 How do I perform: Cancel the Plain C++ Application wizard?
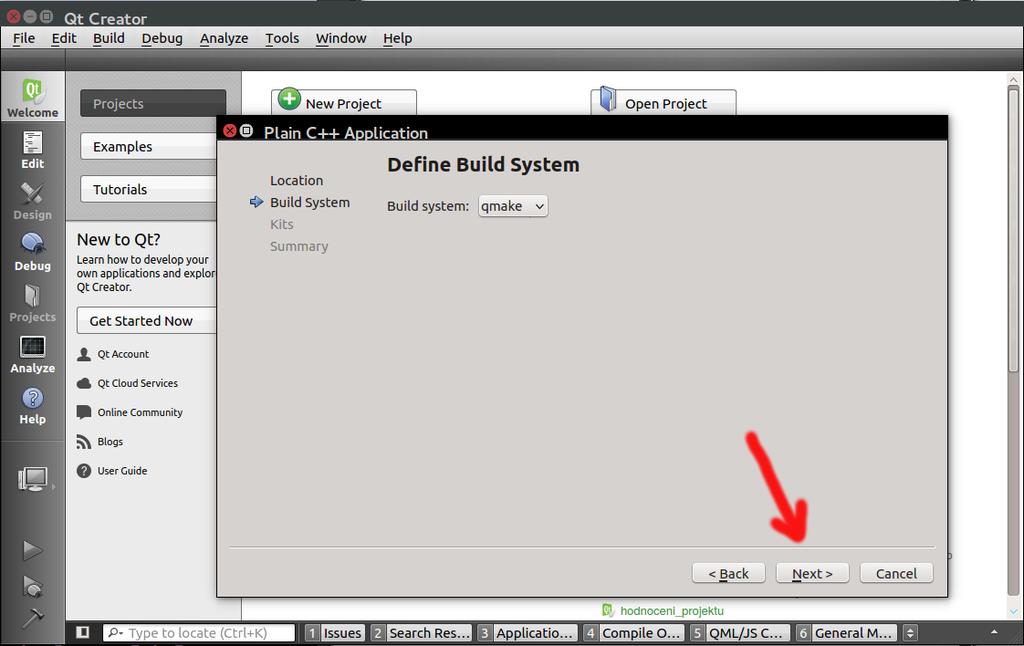896,573
